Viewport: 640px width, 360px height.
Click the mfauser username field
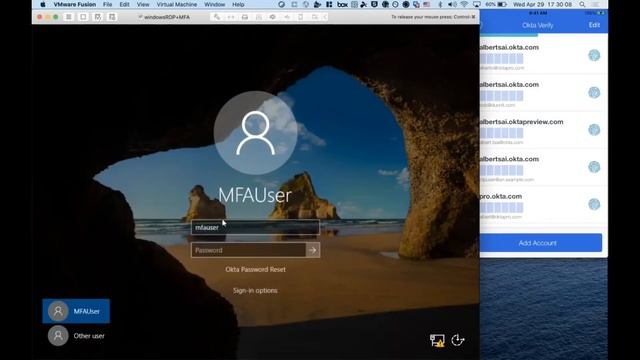(x=255, y=227)
